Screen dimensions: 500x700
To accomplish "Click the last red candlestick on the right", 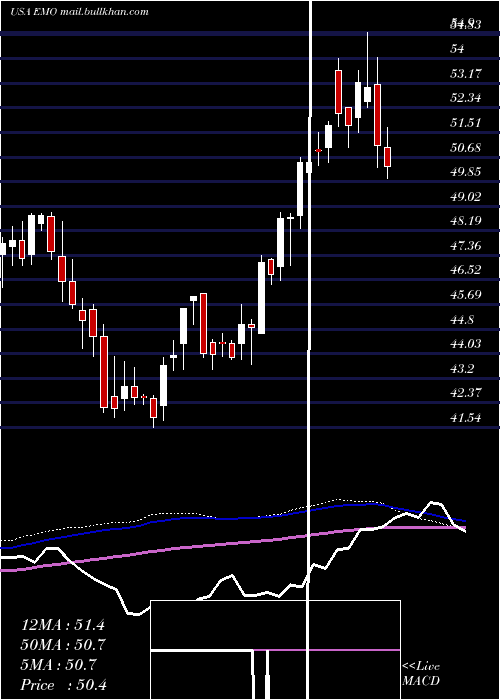I will [388, 157].
